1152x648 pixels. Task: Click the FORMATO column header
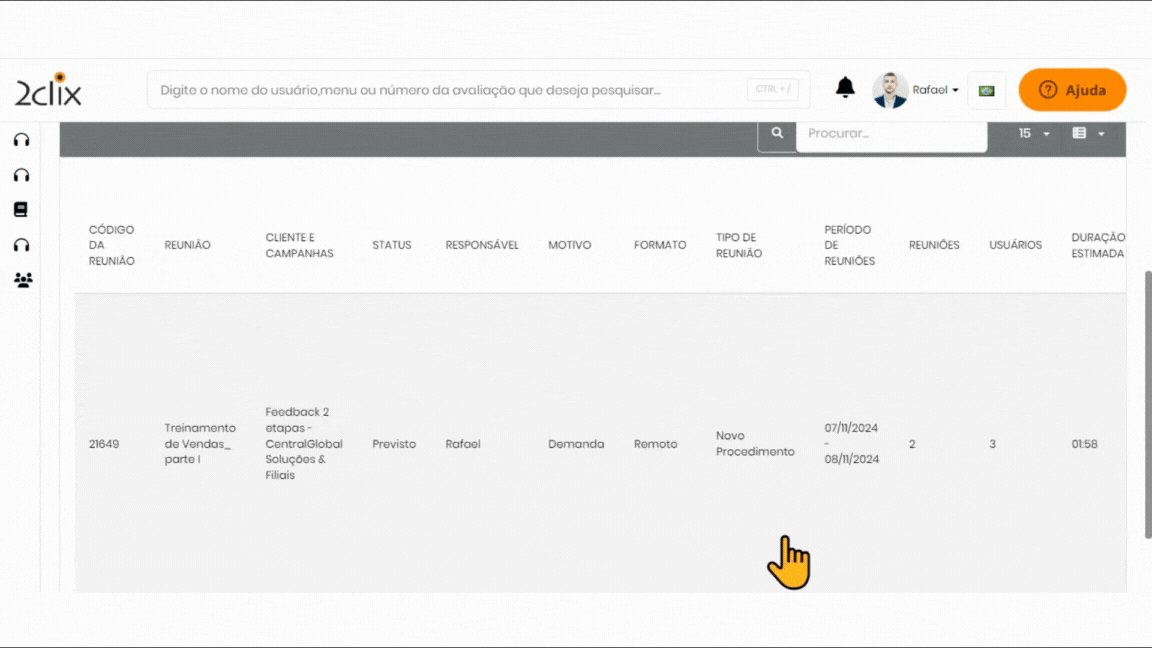click(x=660, y=245)
